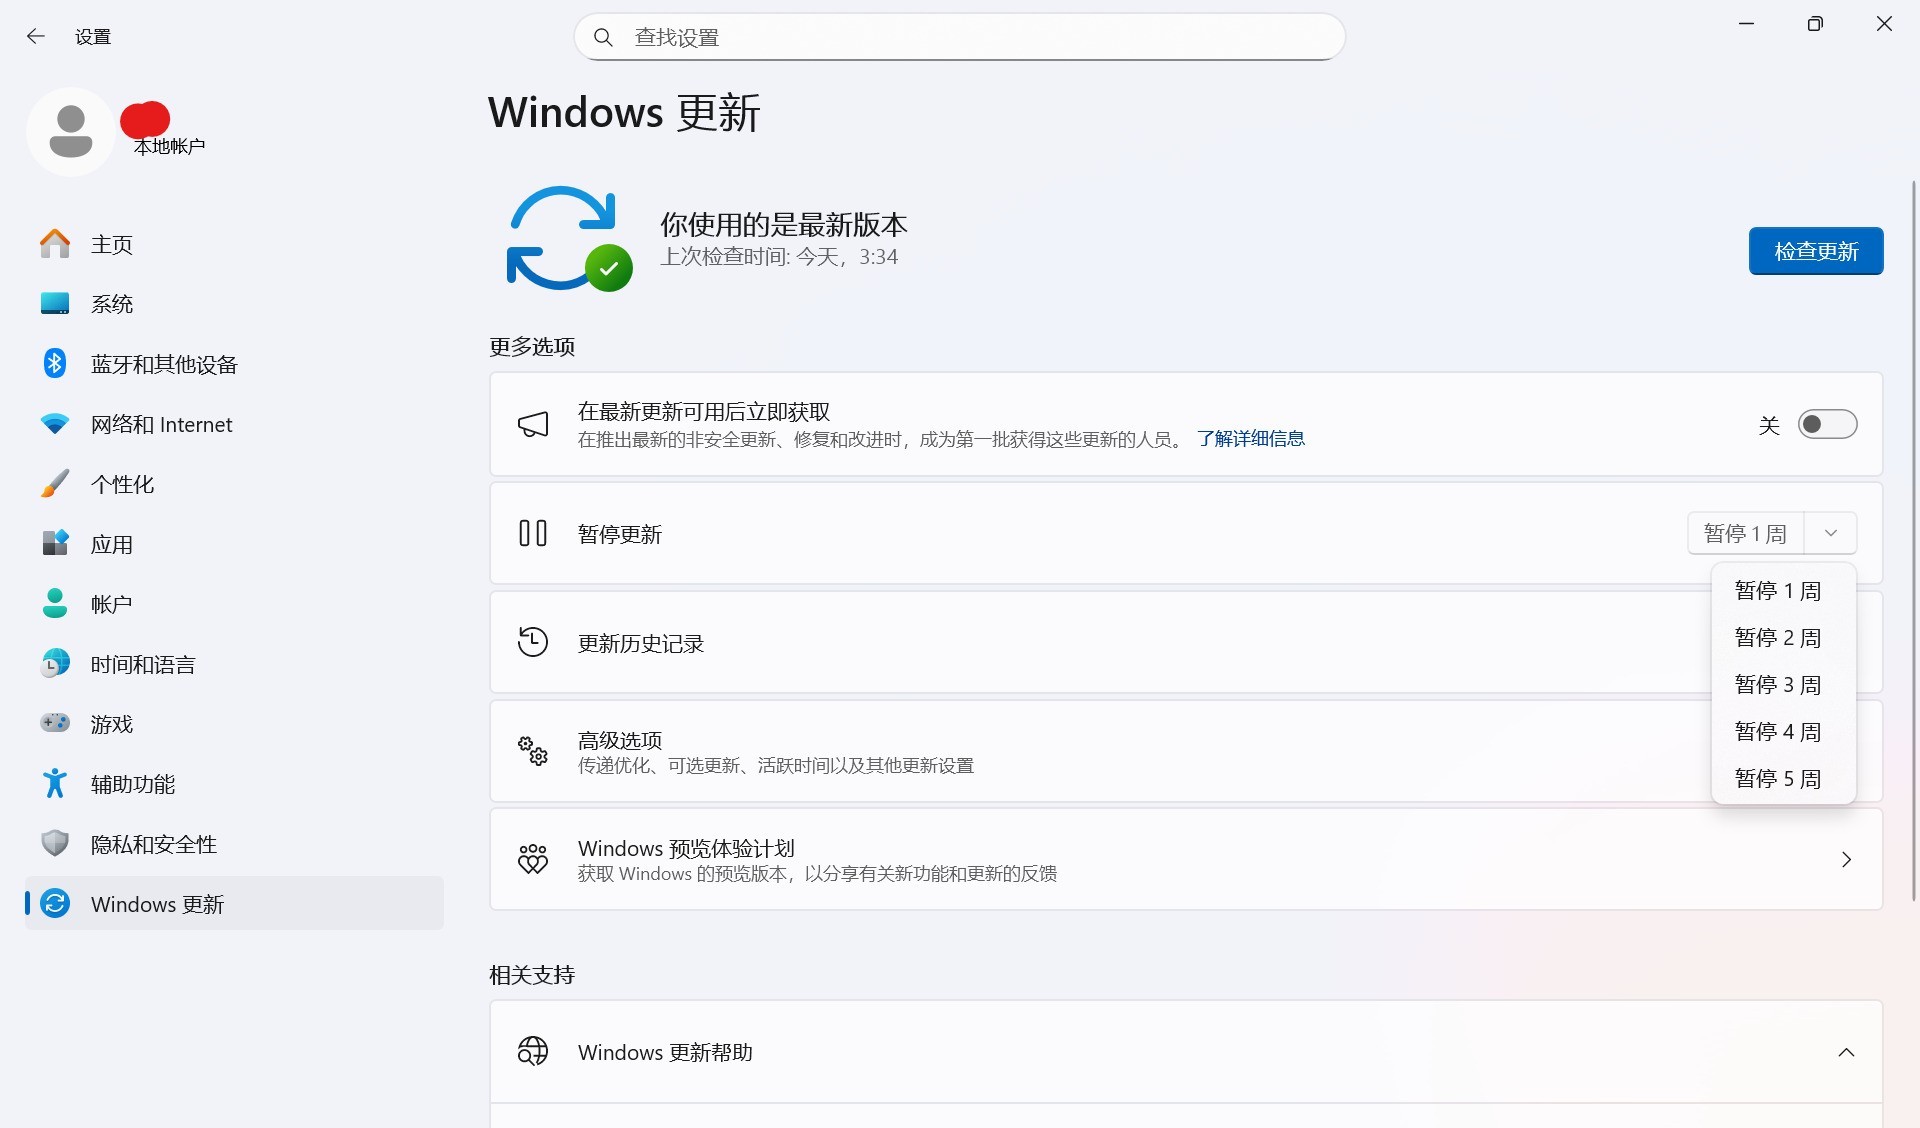
Task: Expand Windows 预览体验计划 chevron
Action: [1845, 859]
